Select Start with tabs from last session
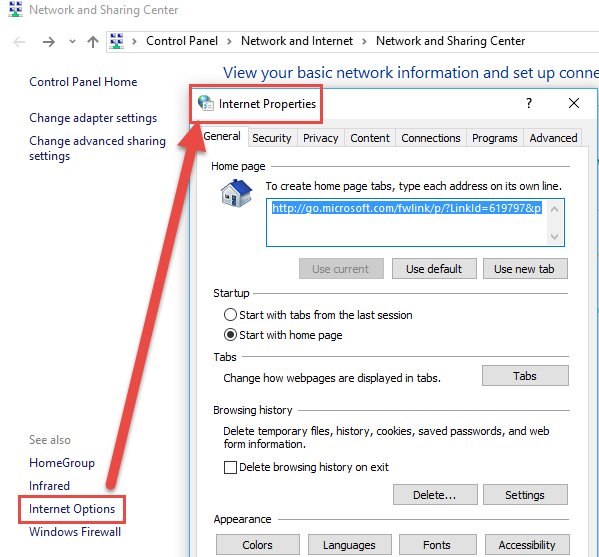The image size is (599, 557). click(x=230, y=315)
